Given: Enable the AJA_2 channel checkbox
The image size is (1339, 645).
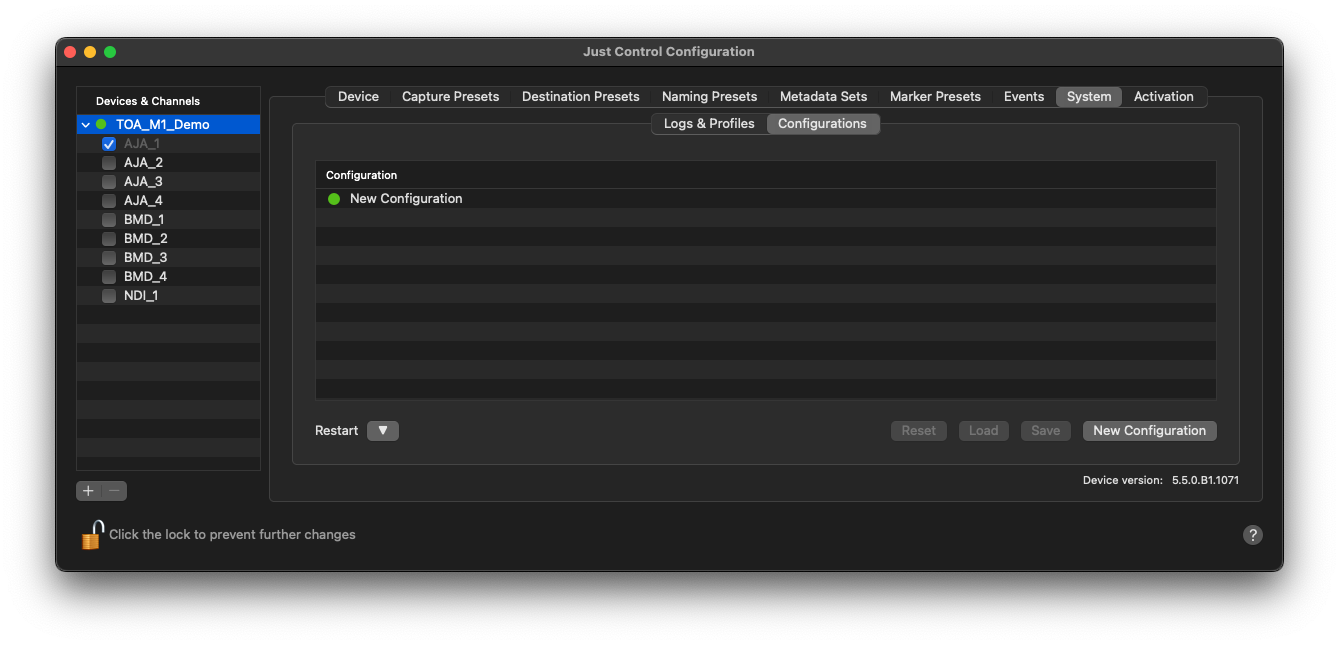Looking at the screenshot, I should 109,163.
